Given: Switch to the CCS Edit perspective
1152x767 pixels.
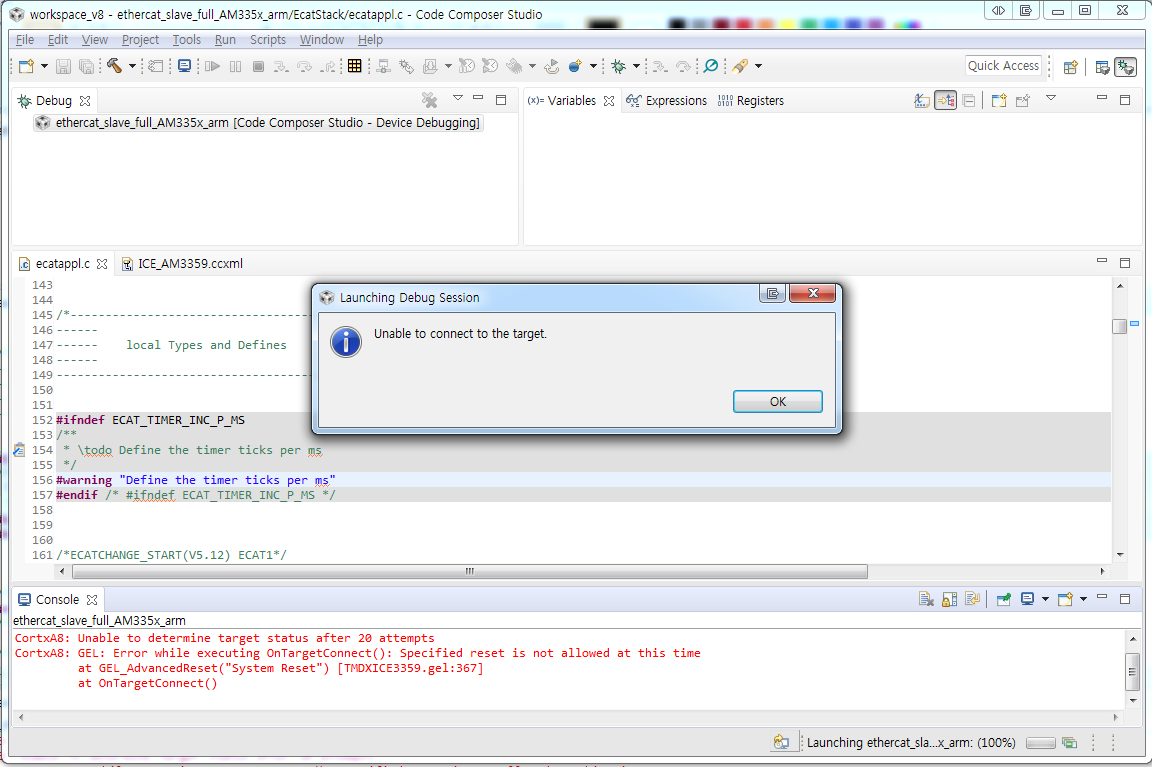Looking at the screenshot, I should click(1102, 67).
